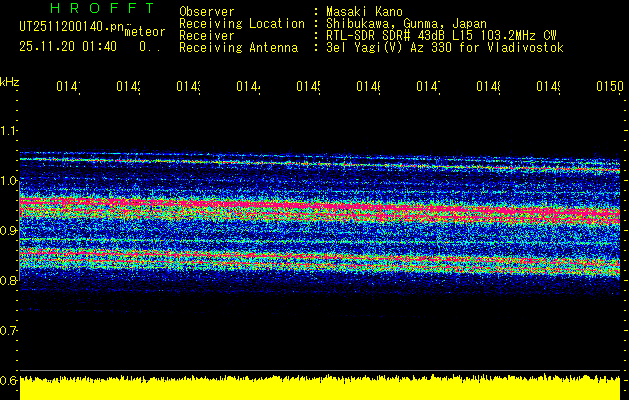Click the 1.0 frequency axis label
The height and width of the screenshot is (400, 629).
[9, 181]
